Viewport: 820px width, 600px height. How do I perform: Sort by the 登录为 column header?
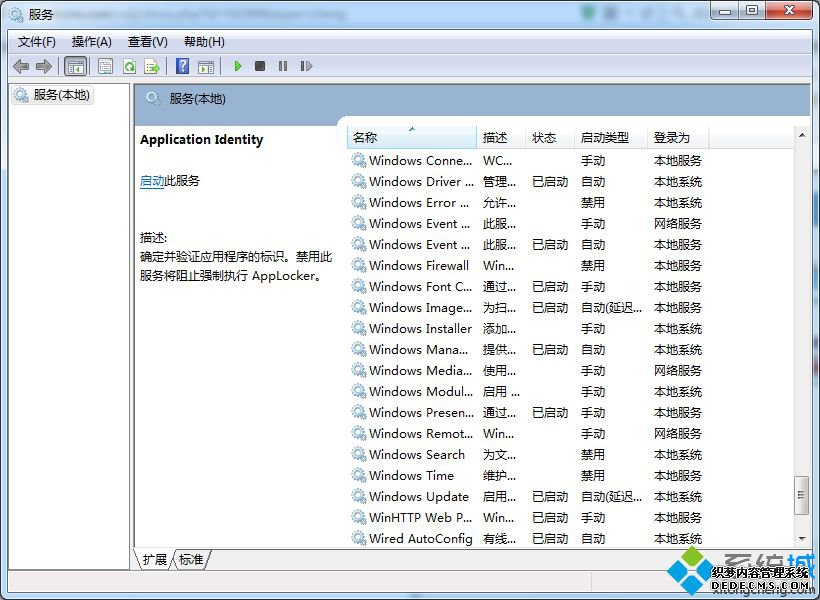tap(678, 138)
